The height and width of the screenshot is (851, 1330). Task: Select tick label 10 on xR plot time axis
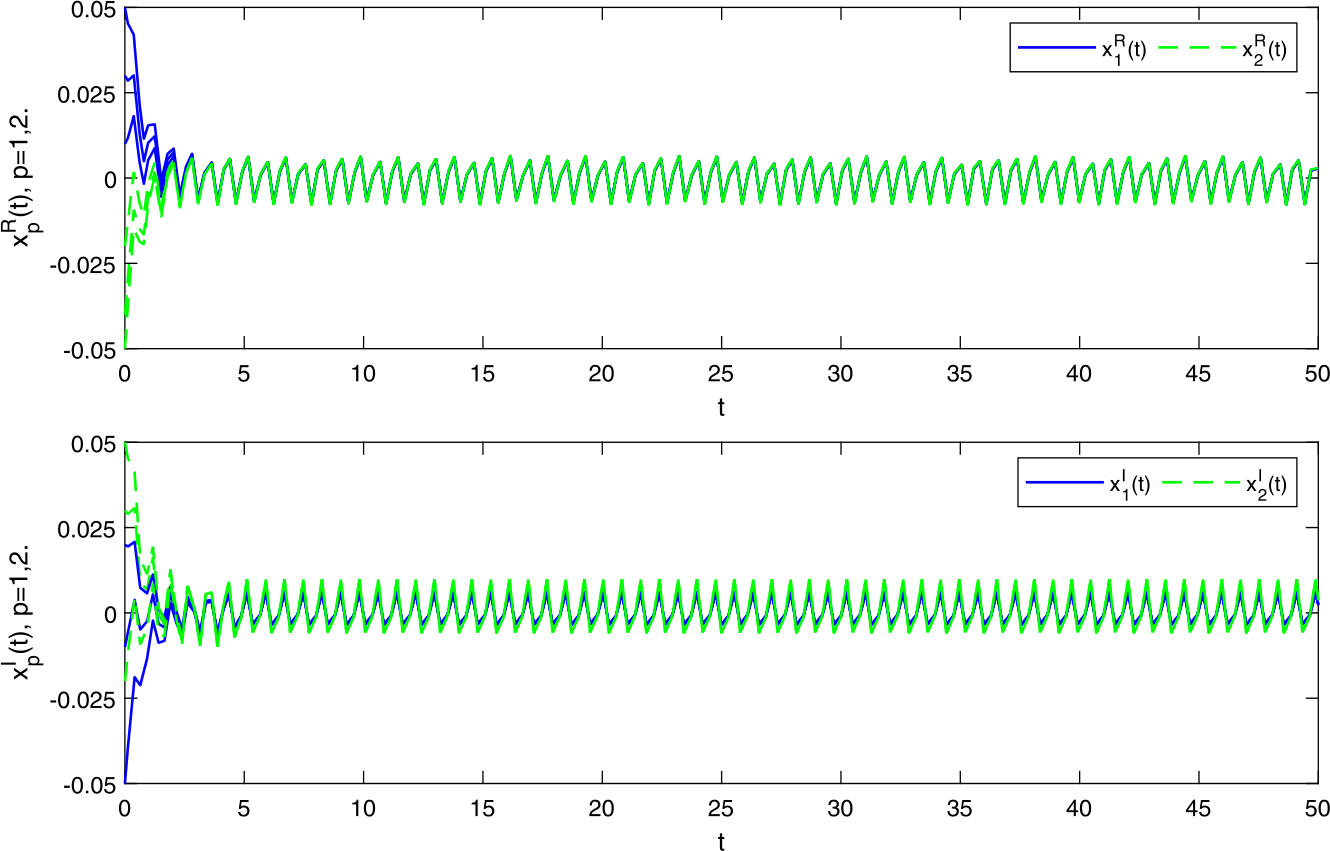point(363,372)
